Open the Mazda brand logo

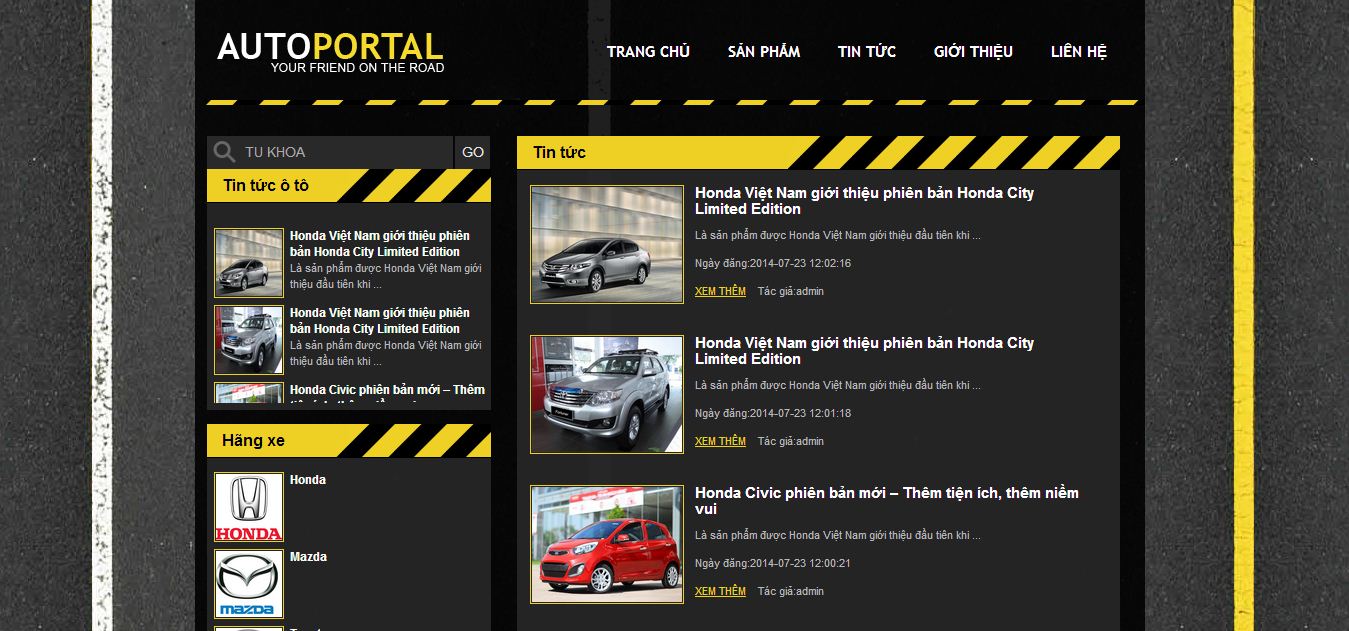[x=249, y=584]
